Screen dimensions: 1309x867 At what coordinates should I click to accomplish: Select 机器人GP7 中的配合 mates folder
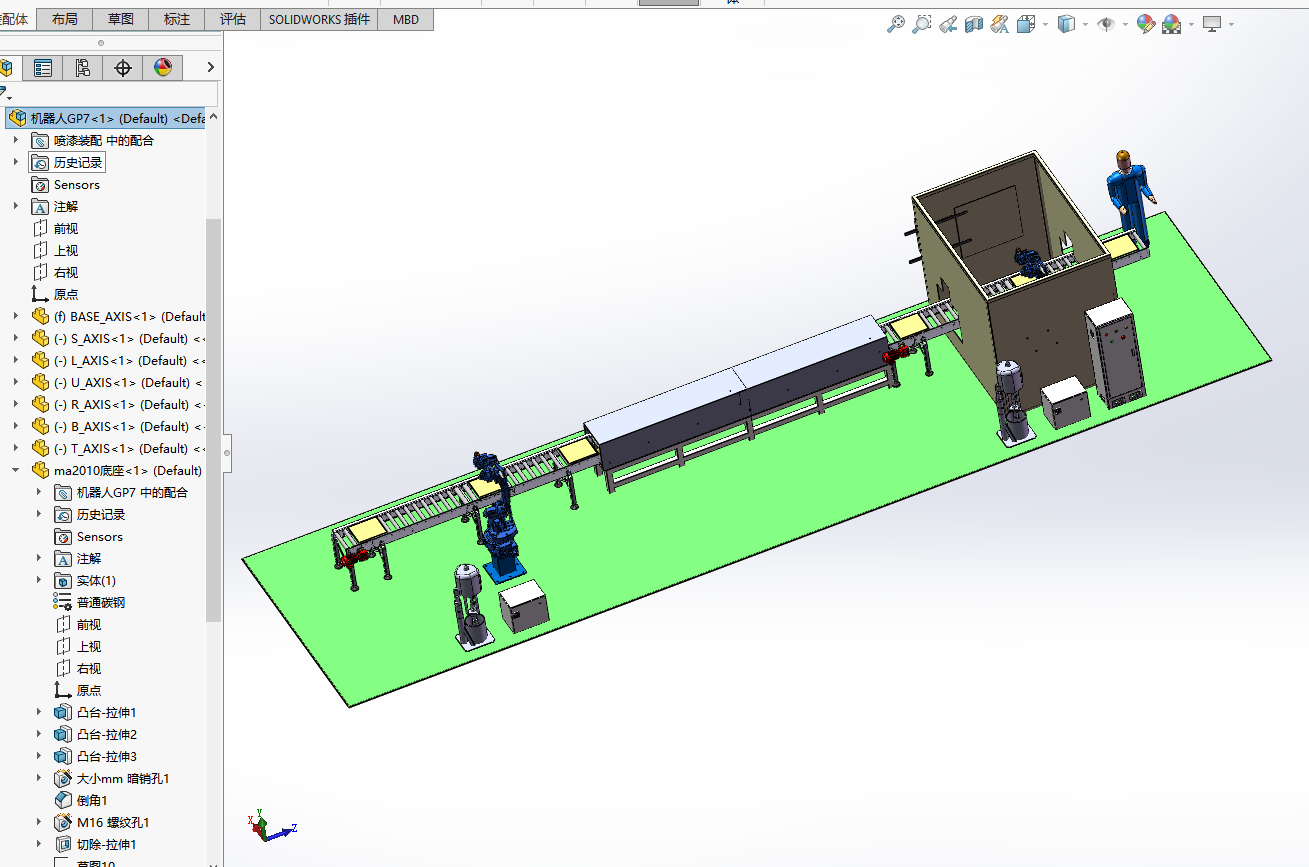(121, 492)
